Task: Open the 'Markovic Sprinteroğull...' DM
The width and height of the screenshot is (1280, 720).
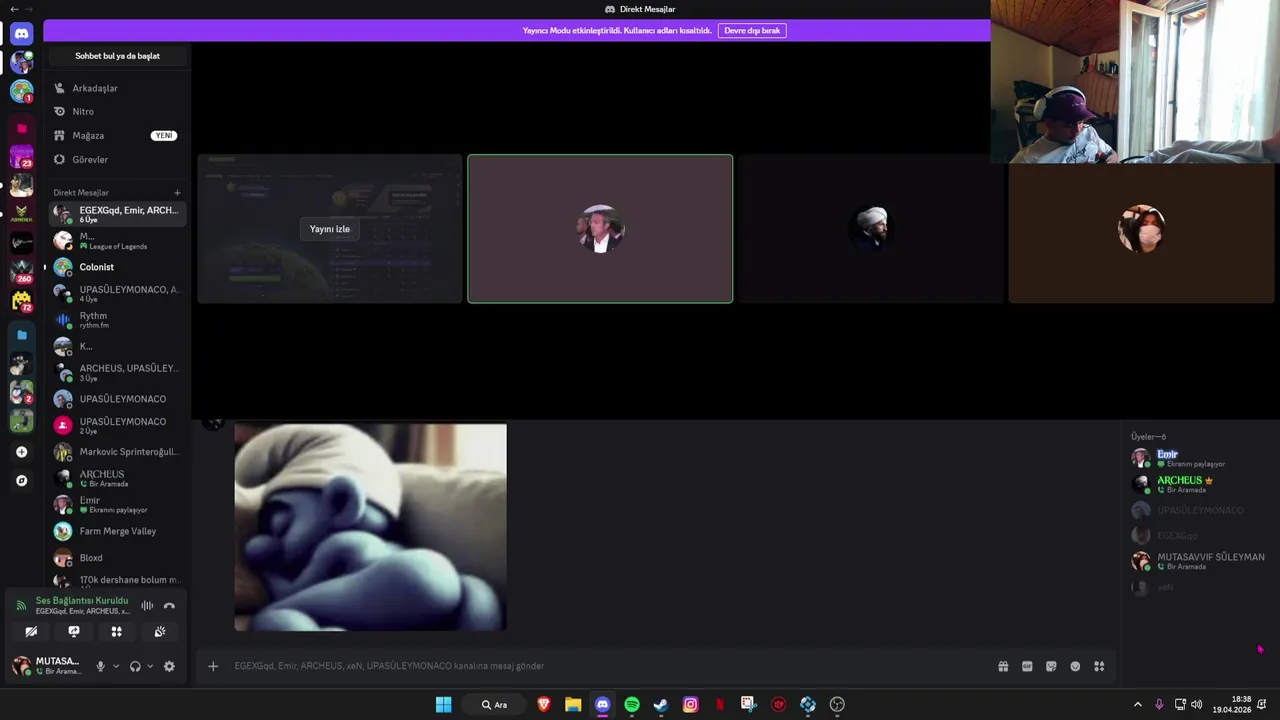Action: coord(117,452)
